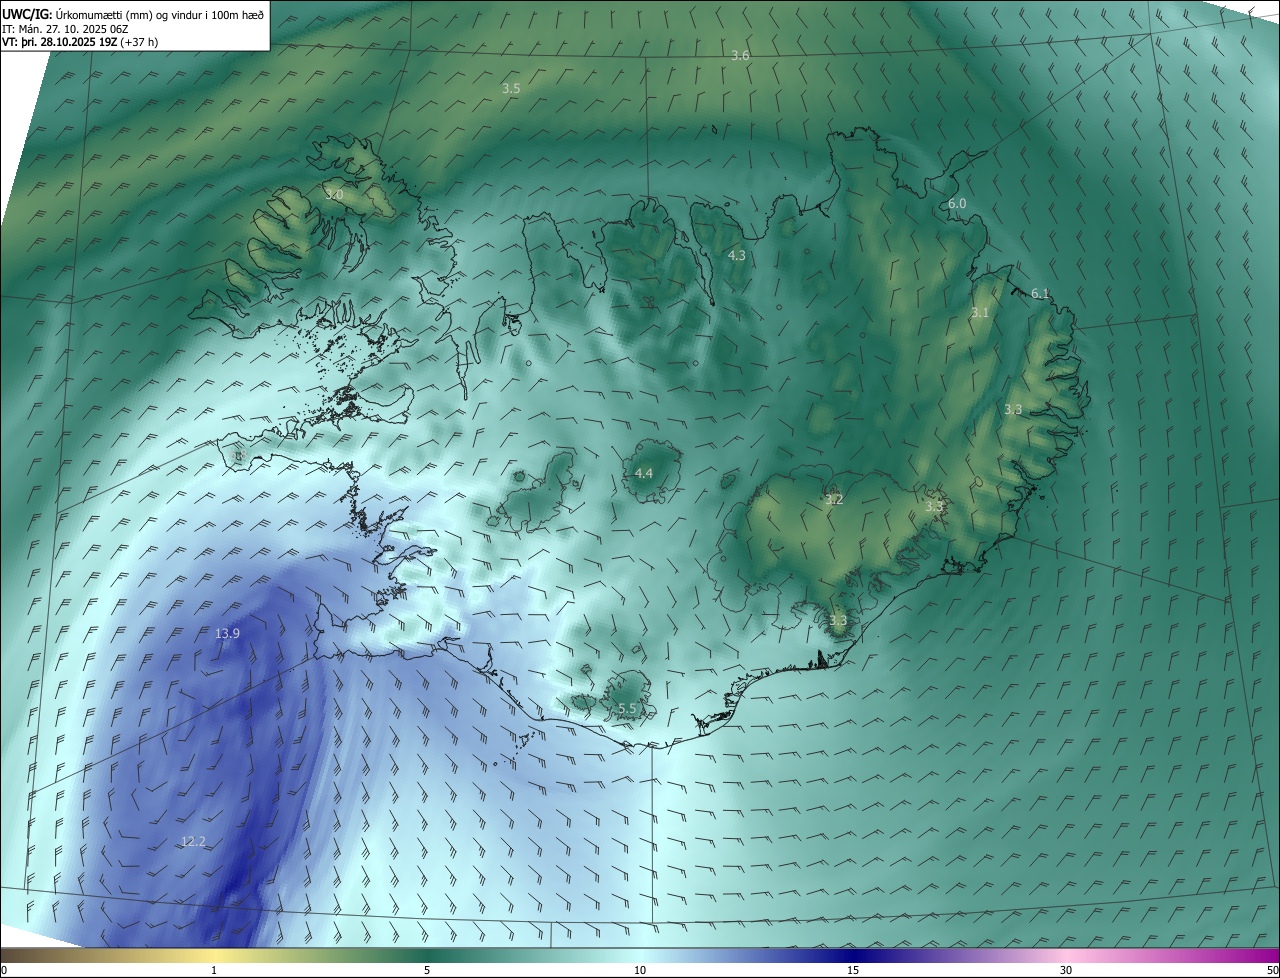The image size is (1280, 978).
Task: Click the color scale tick label 50
Action: click(x=1272, y=970)
